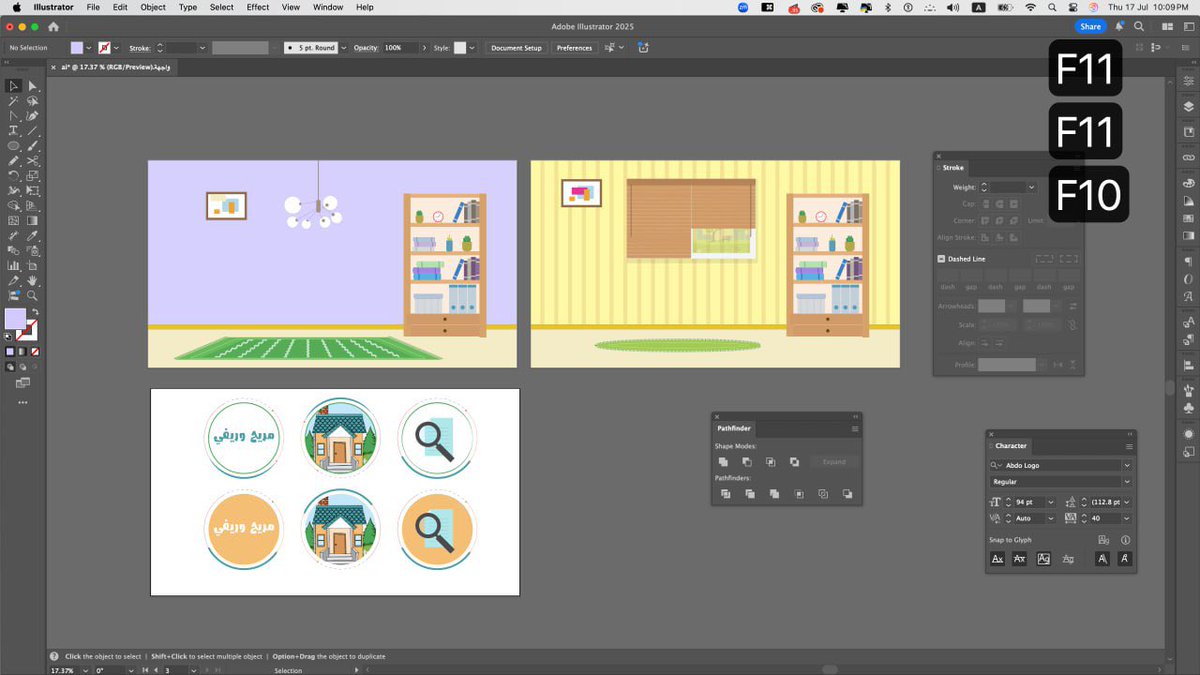
Task: Toggle Snap to Glyph Baseline button
Action: pos(997,559)
